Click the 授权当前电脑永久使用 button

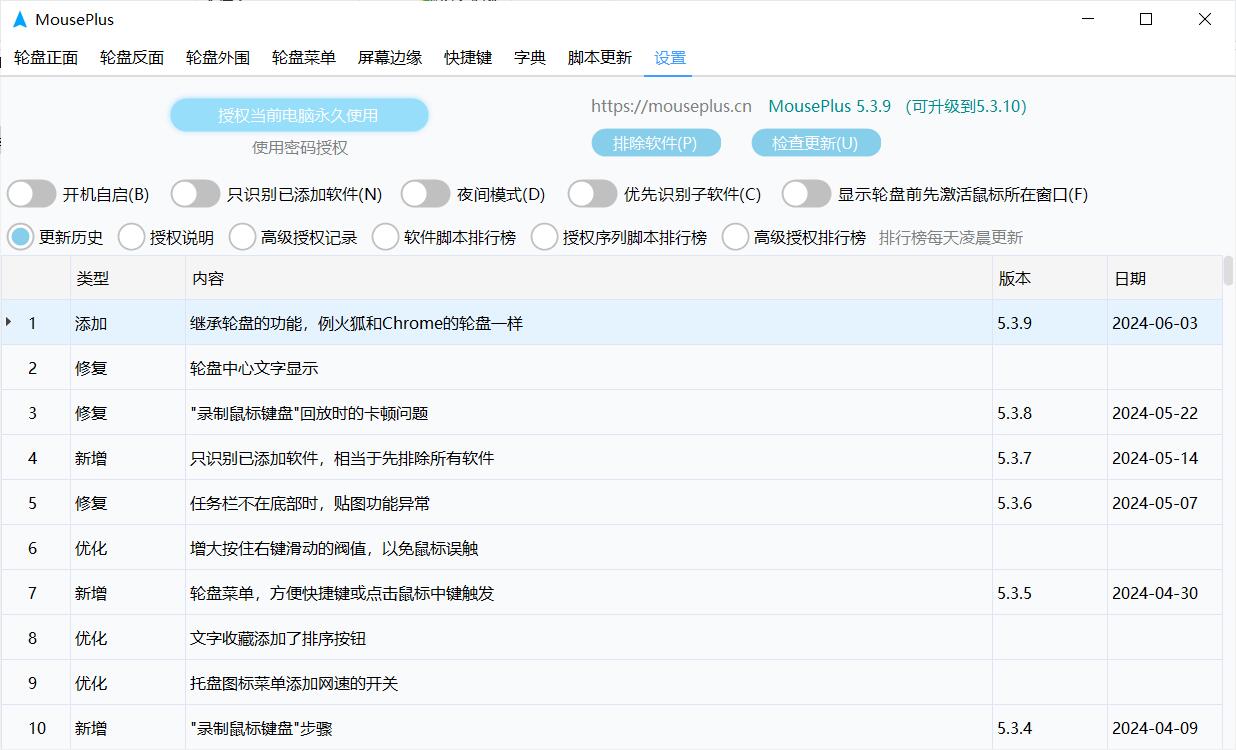pos(301,115)
